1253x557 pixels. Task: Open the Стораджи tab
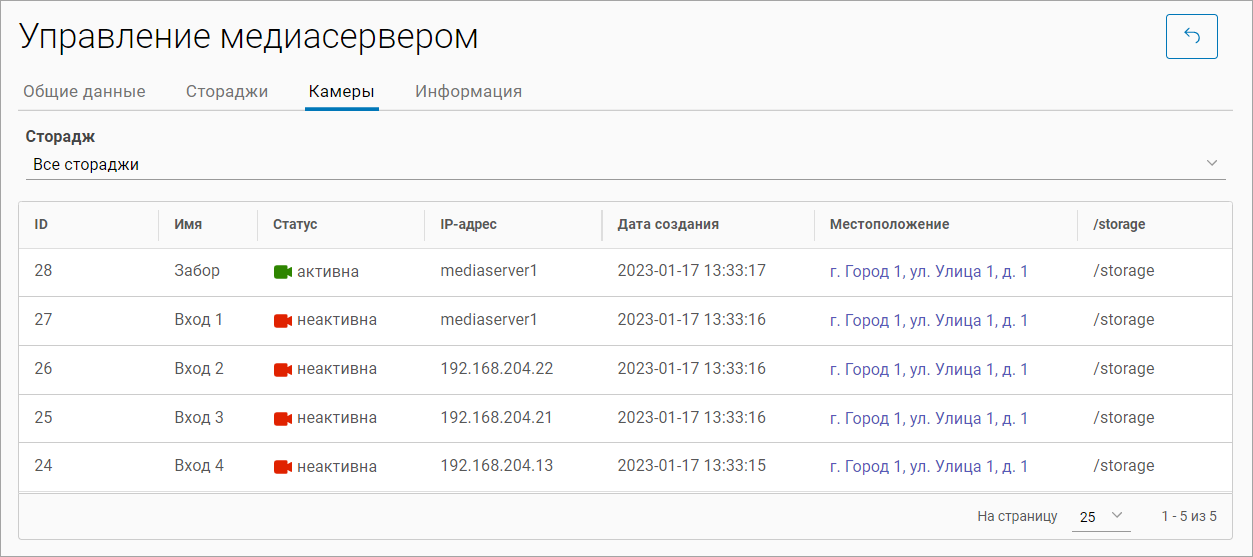[227, 91]
